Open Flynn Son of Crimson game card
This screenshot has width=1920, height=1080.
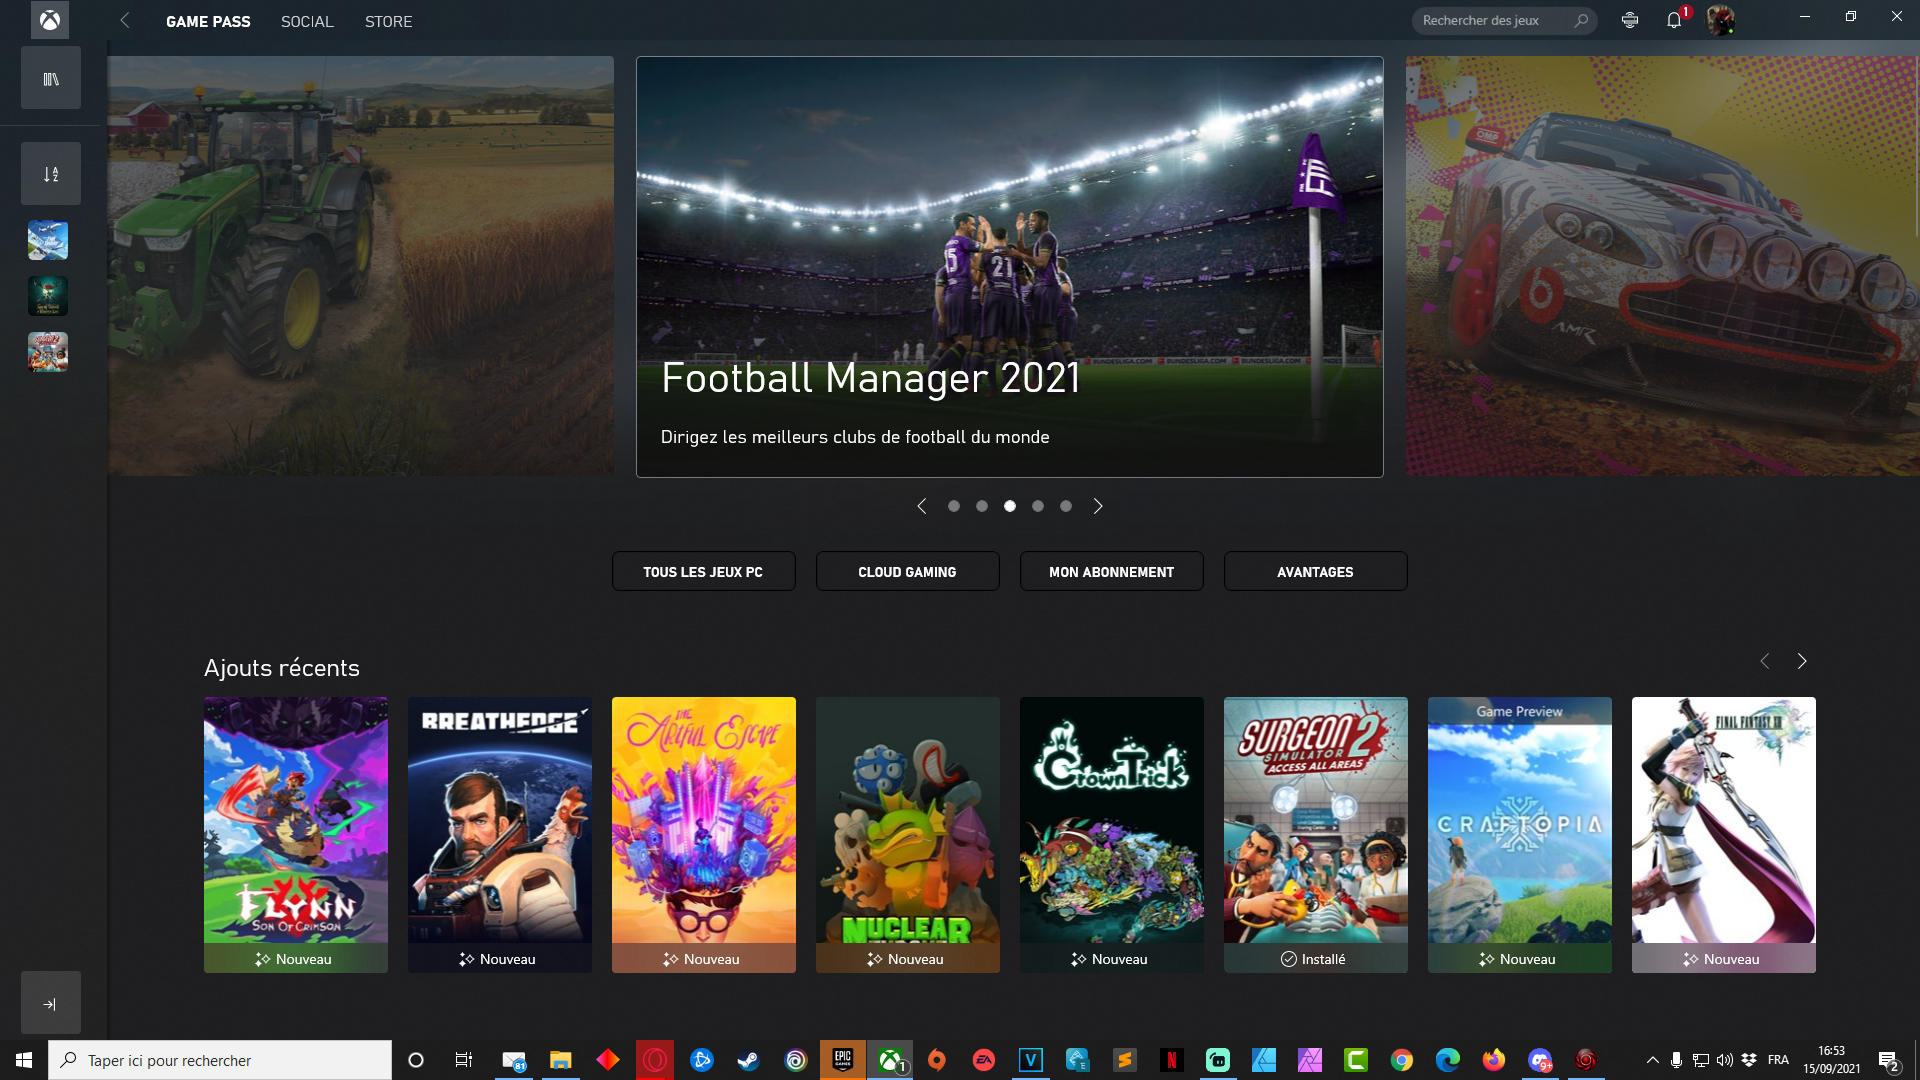[x=296, y=835]
